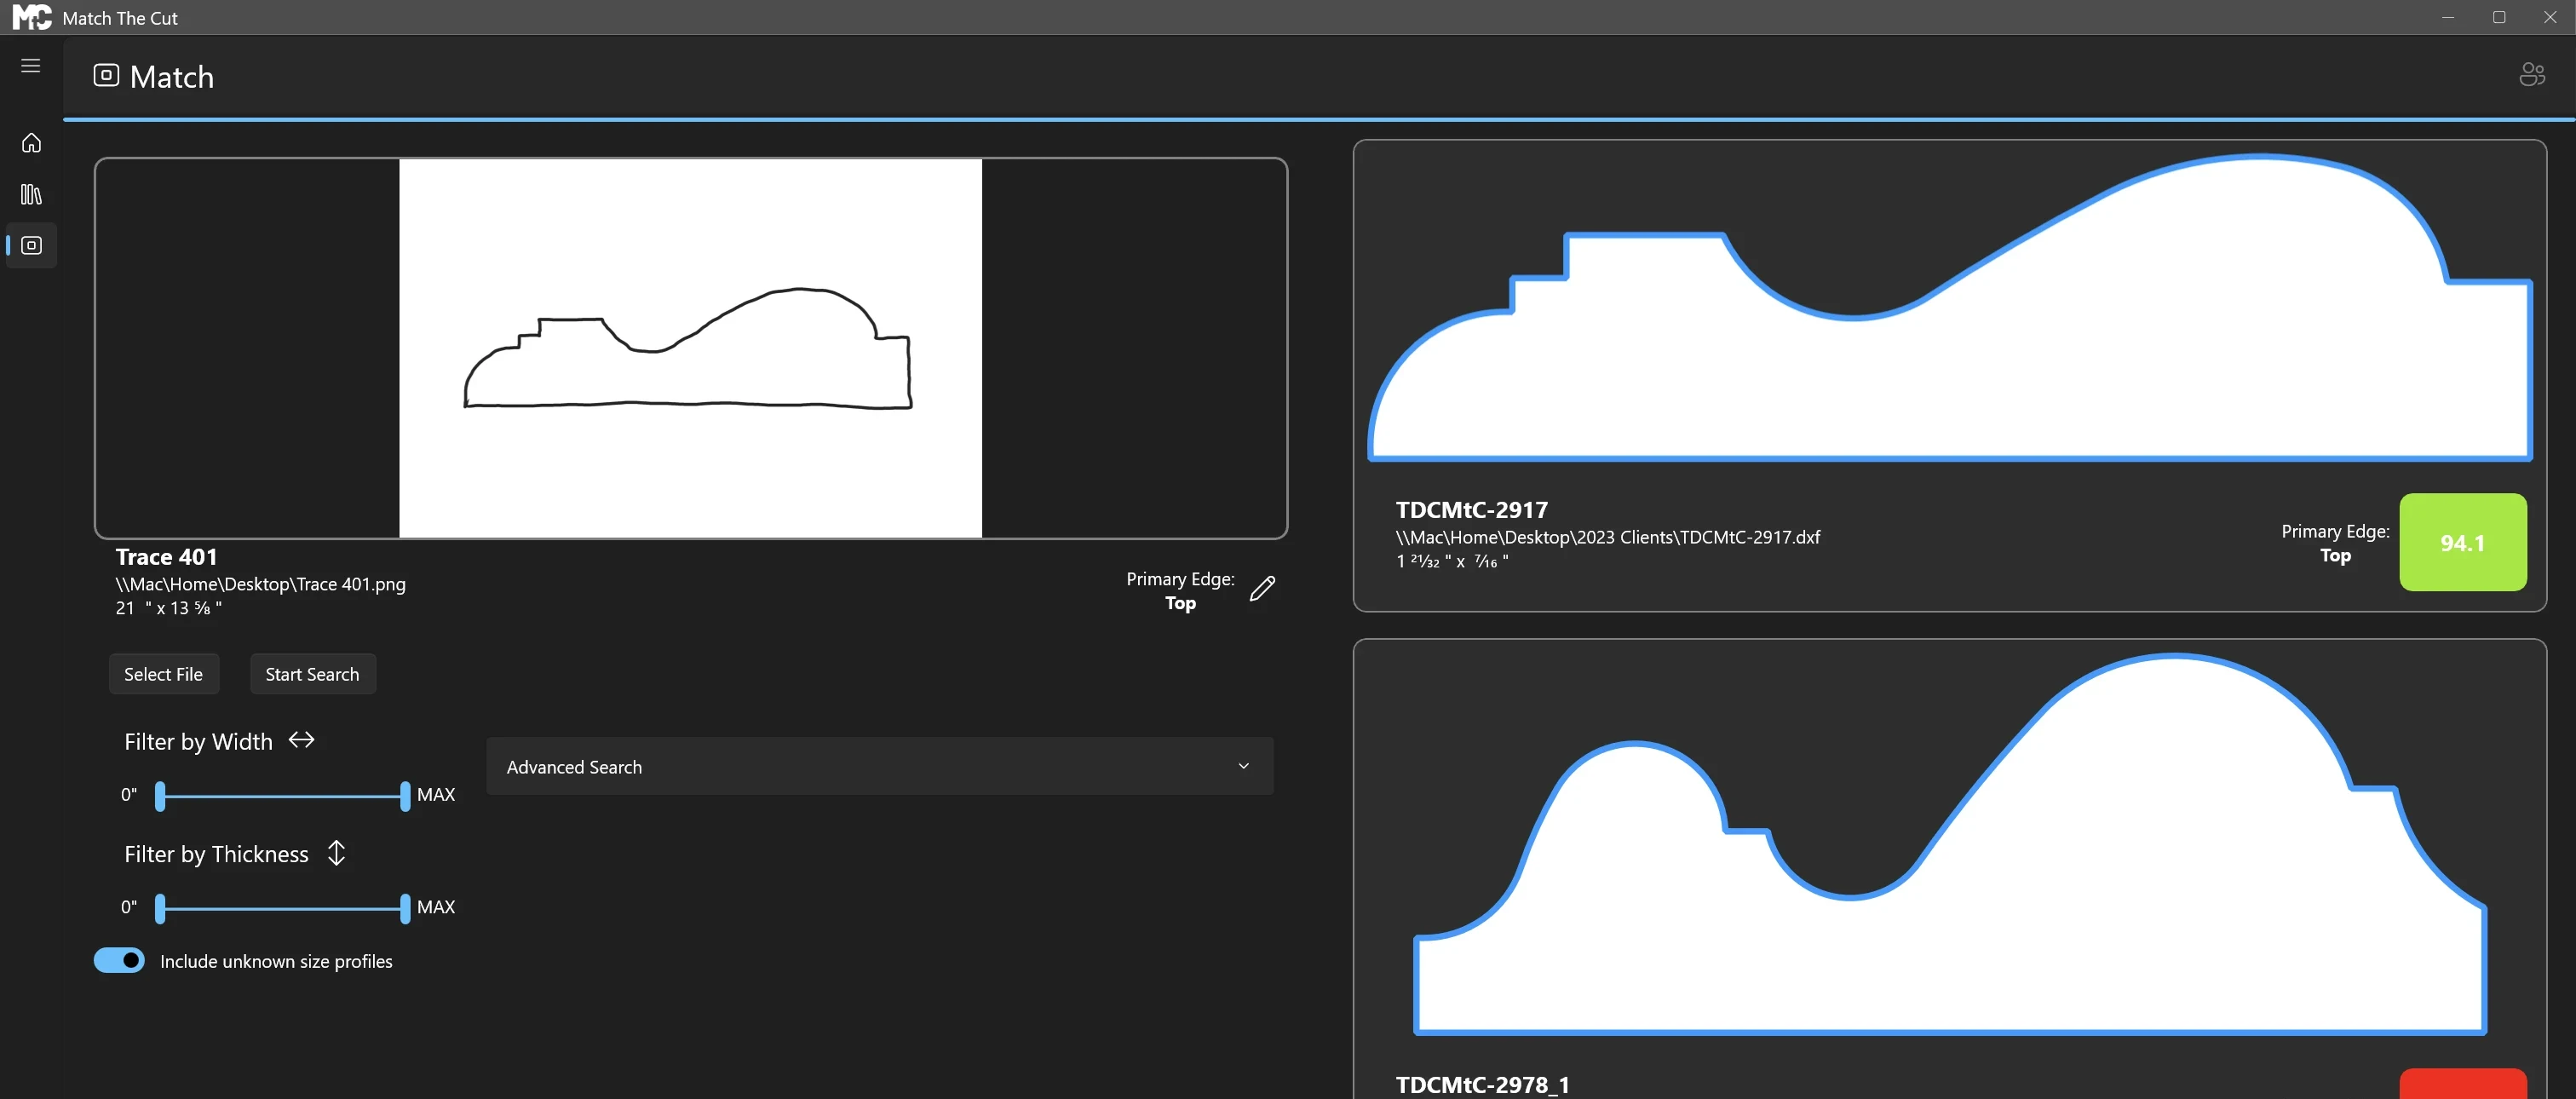Screen dimensions: 2576x1099
Task: Select the TDCMtC-2917 profile result
Action: point(1949,375)
